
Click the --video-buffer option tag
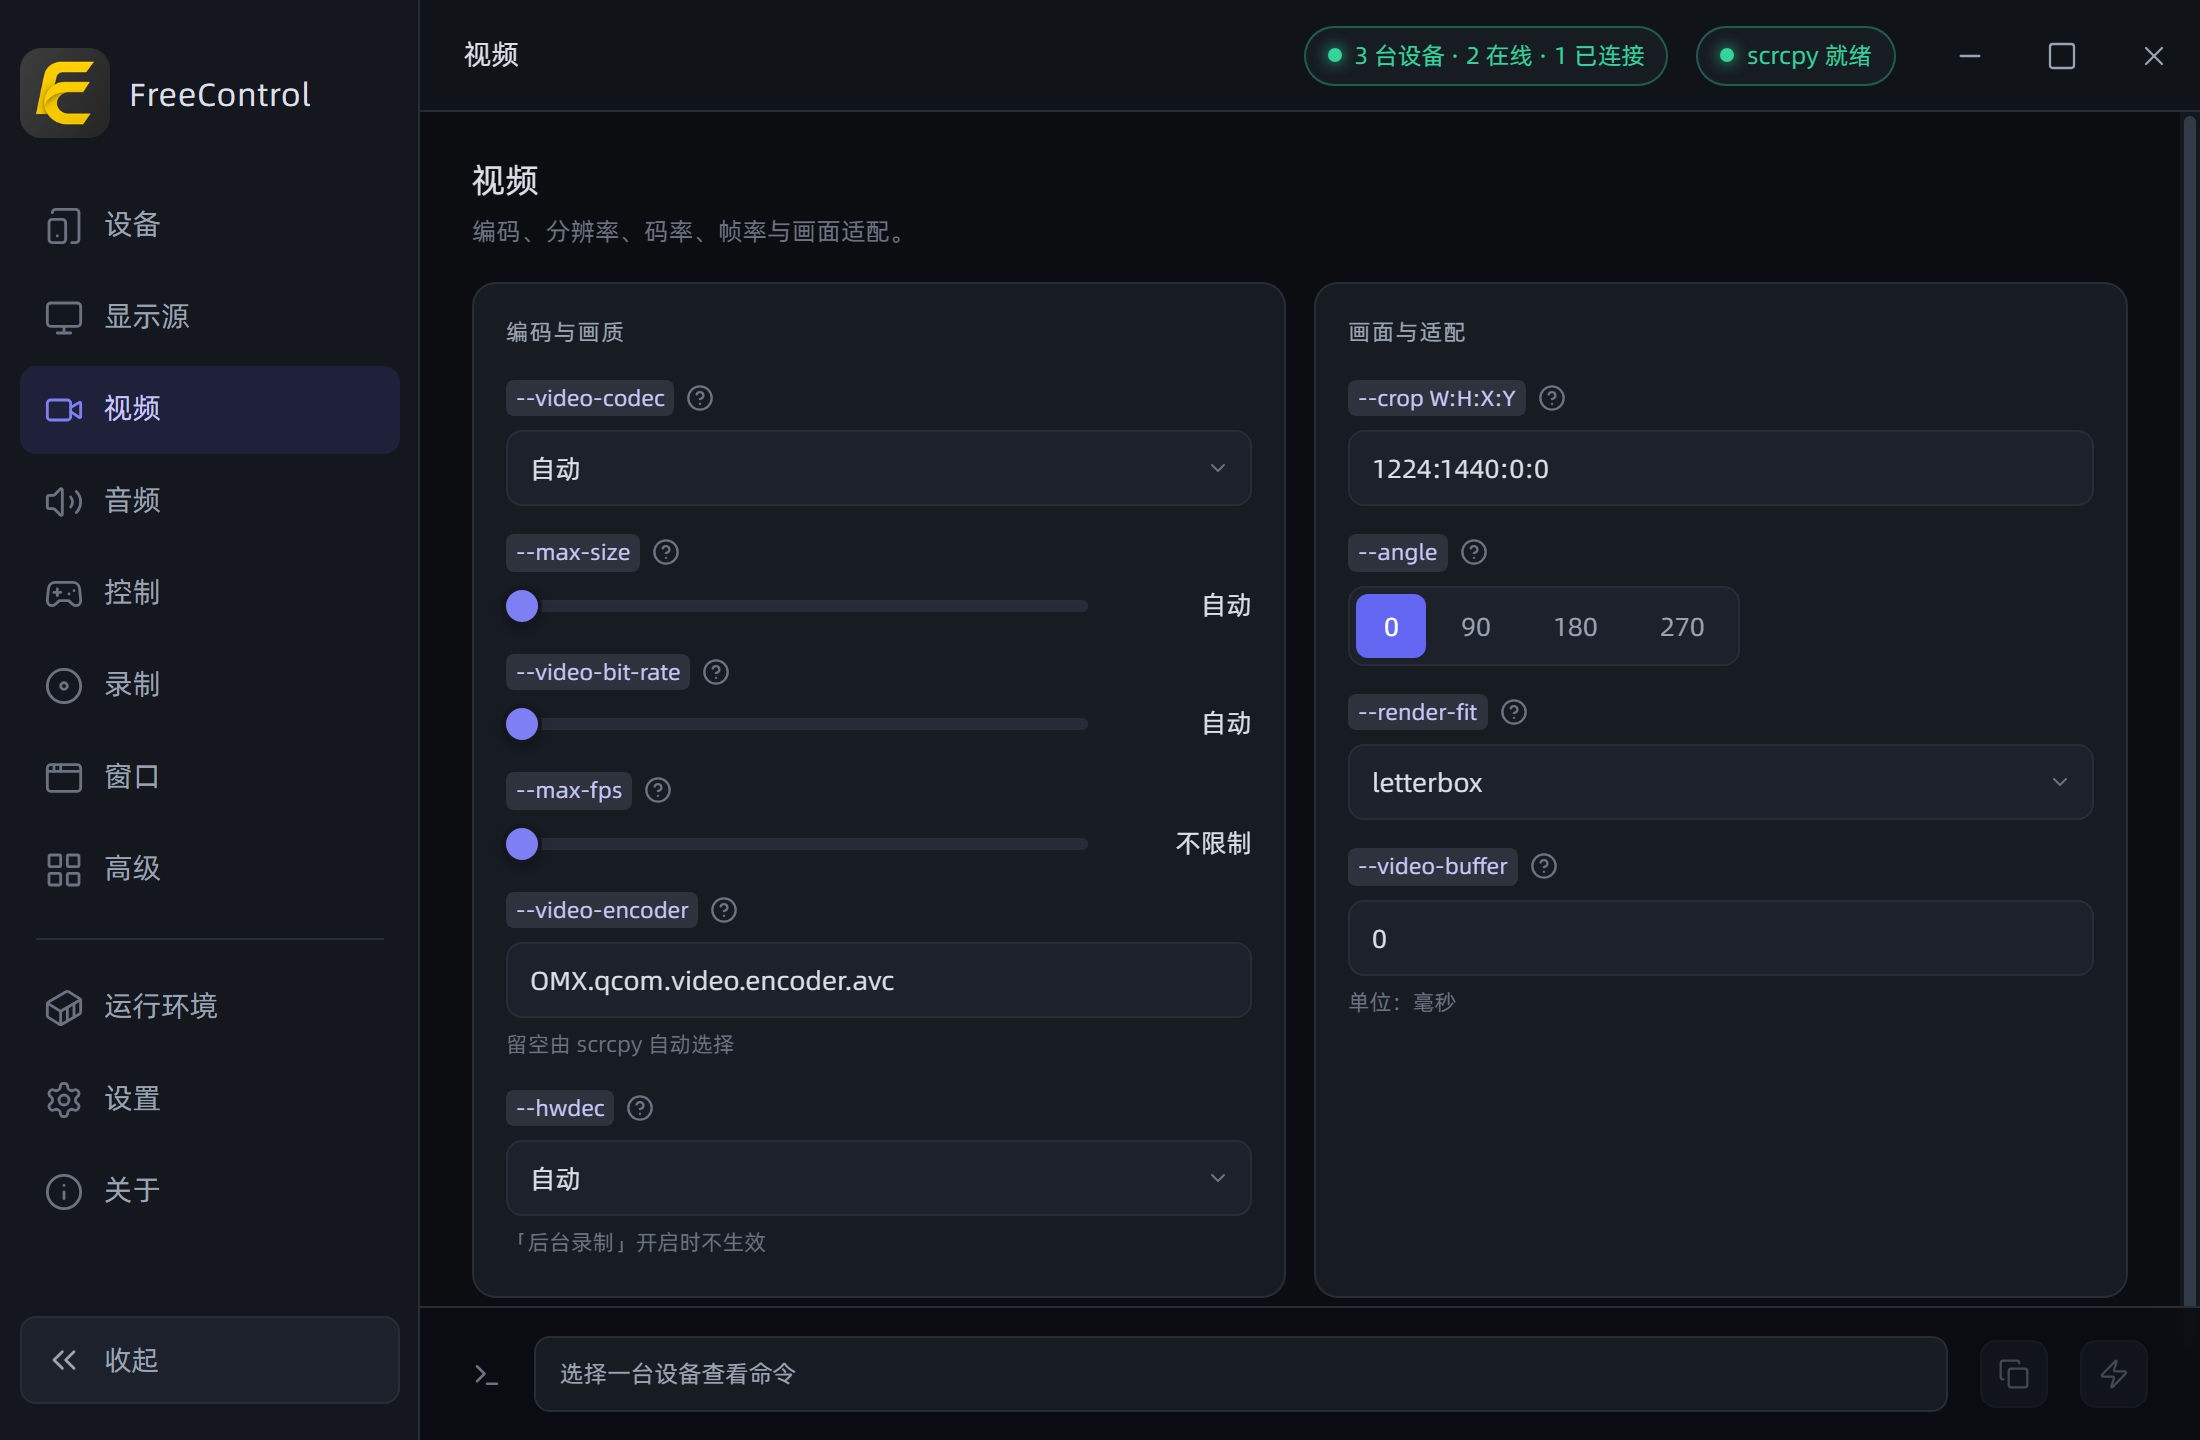1433,866
